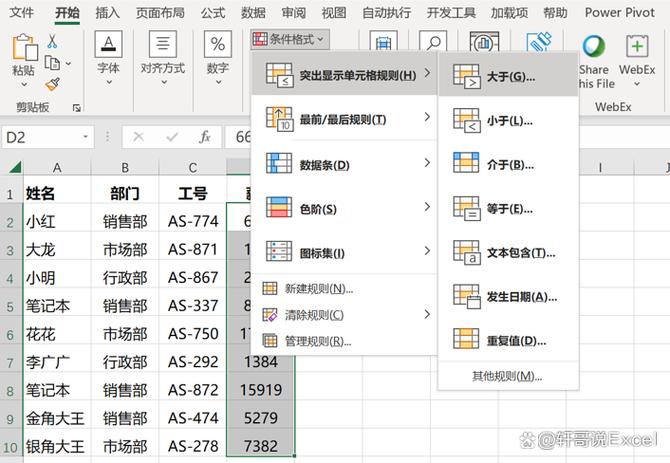Click the clipboard group dialog launcher
670x463 pixels.
(x=76, y=108)
